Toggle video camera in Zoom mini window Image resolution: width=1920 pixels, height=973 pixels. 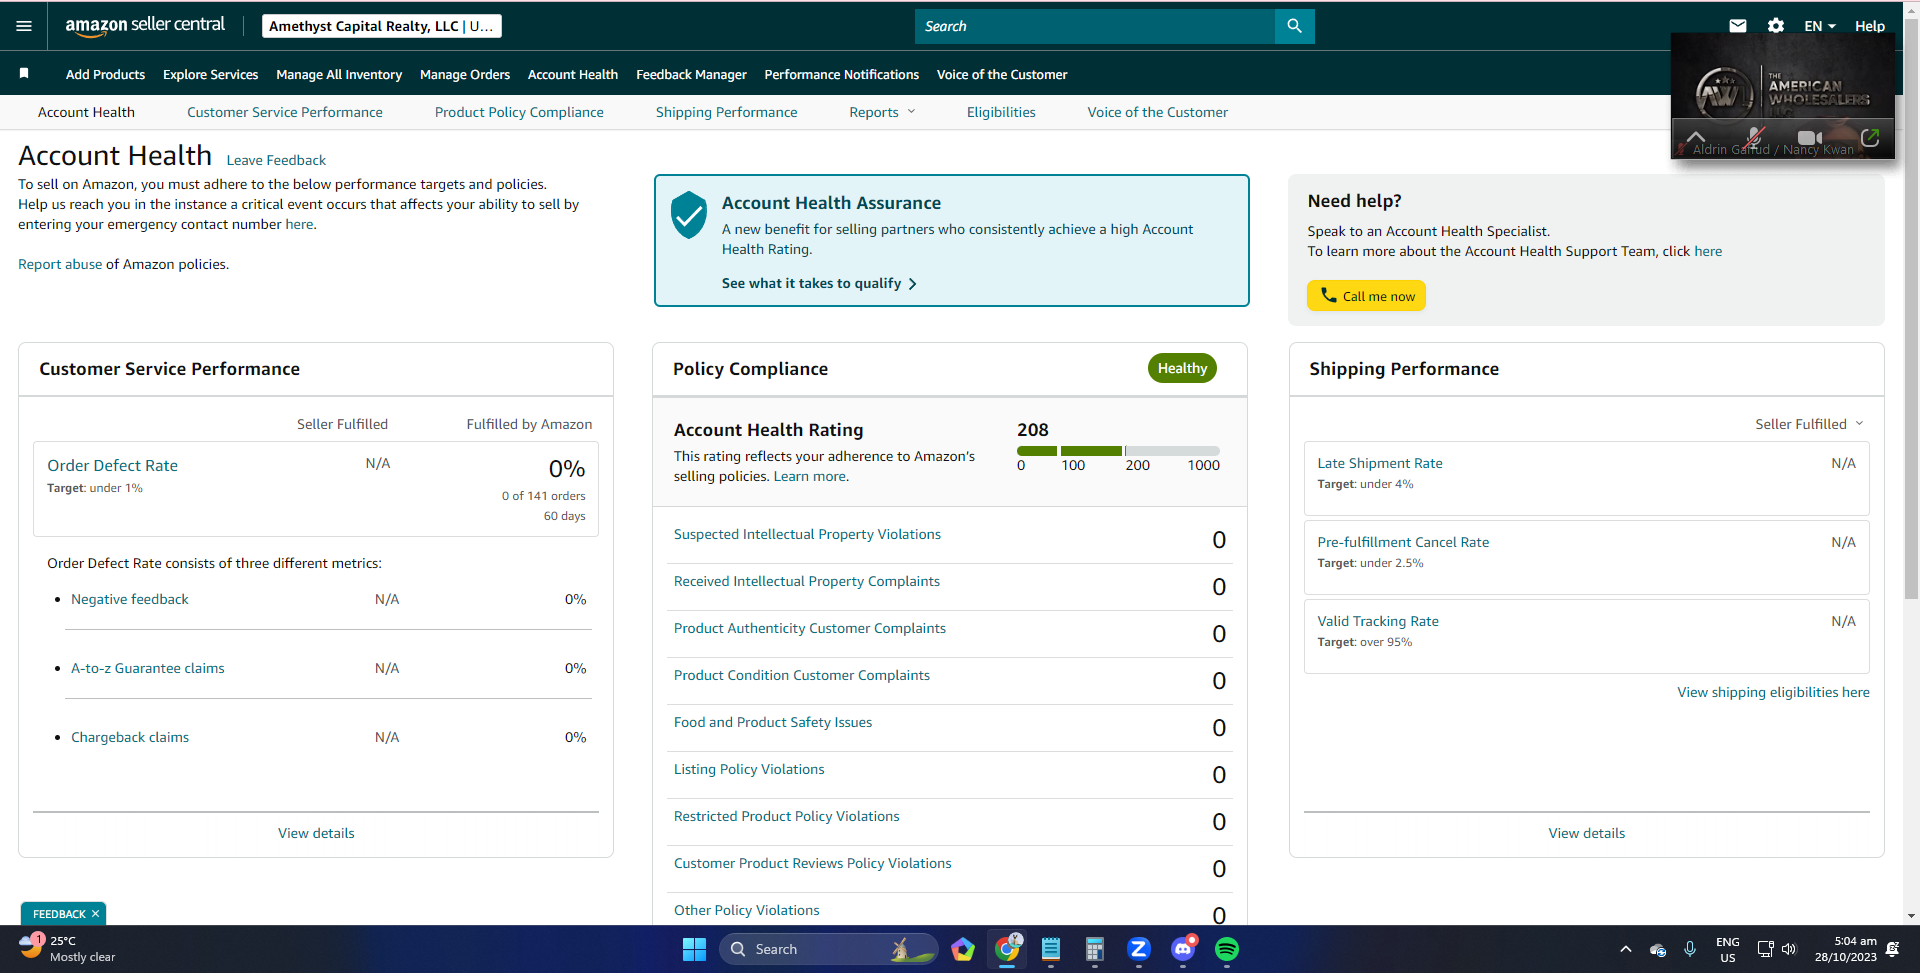(1810, 138)
